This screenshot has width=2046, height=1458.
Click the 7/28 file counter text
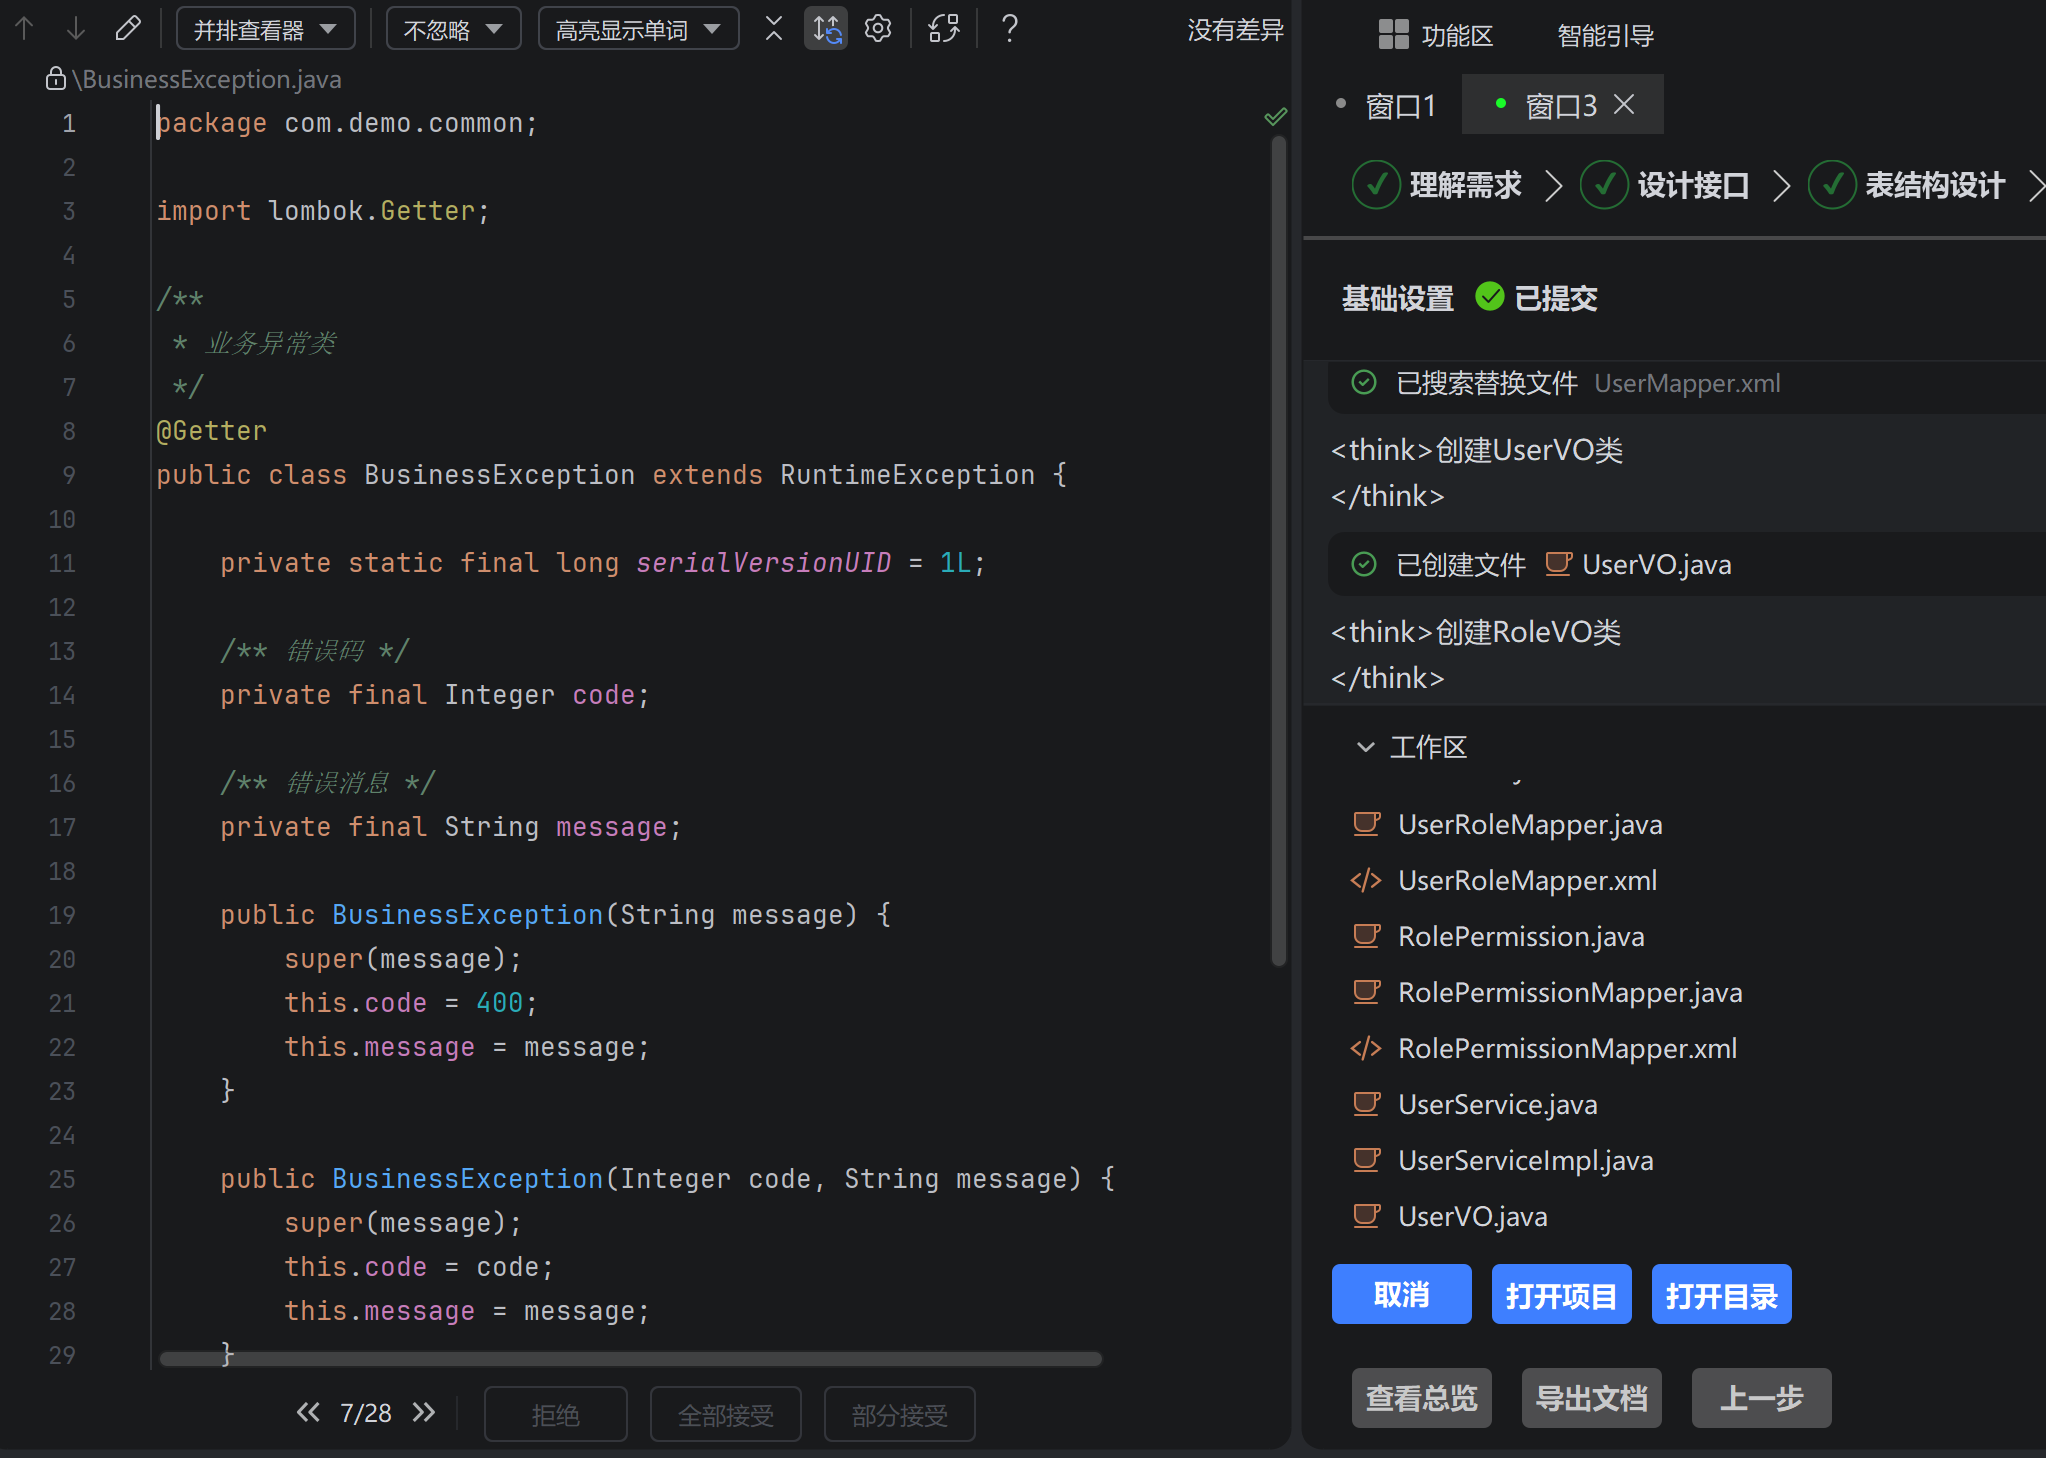point(366,1412)
